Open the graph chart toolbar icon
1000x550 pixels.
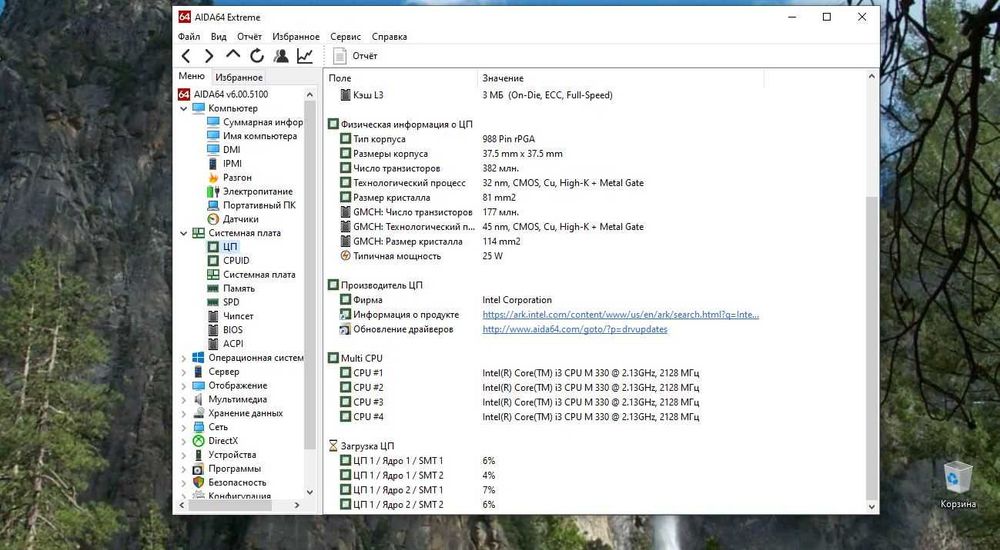(305, 56)
